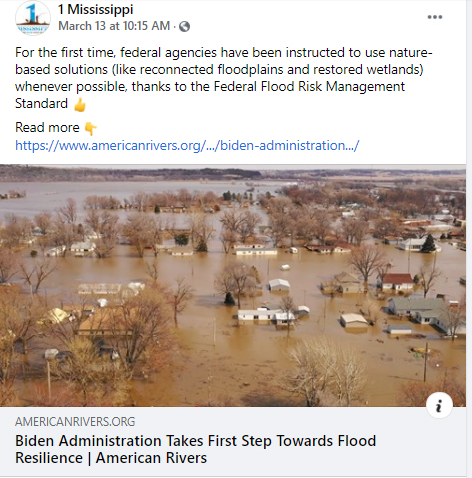
Task: Click the globe public audience icon
Action: 184,26
